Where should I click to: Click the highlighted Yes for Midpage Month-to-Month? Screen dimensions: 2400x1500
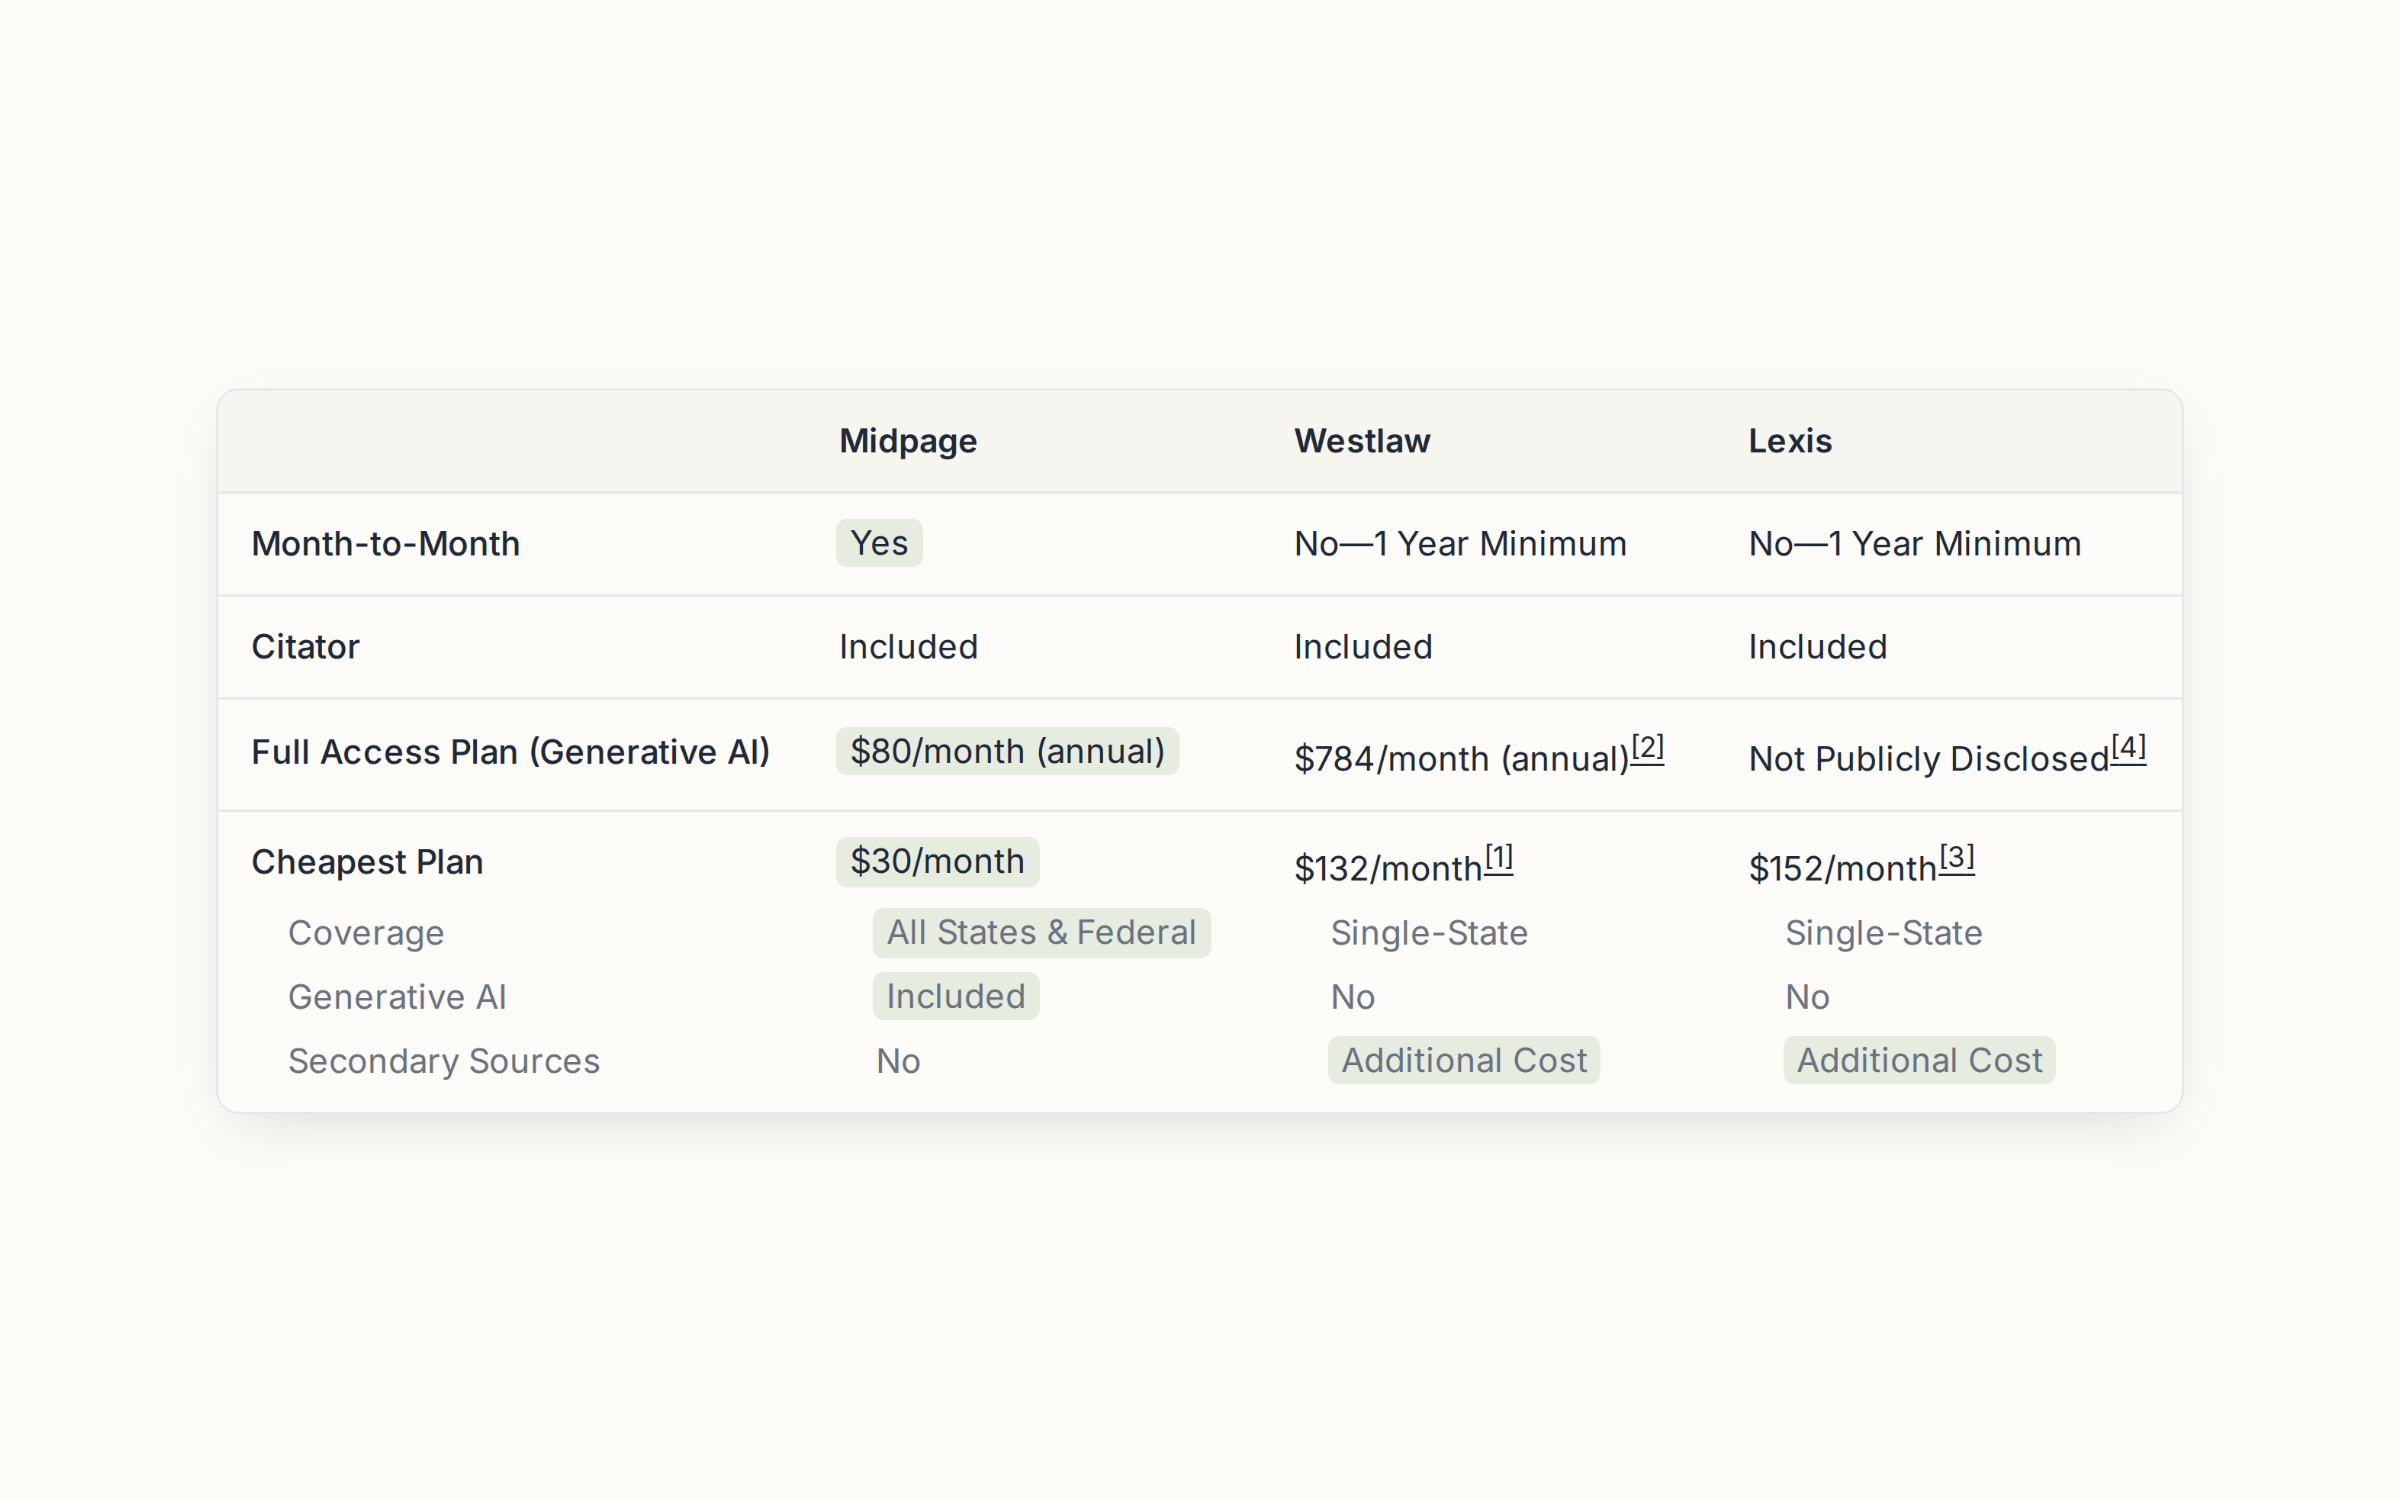point(879,543)
